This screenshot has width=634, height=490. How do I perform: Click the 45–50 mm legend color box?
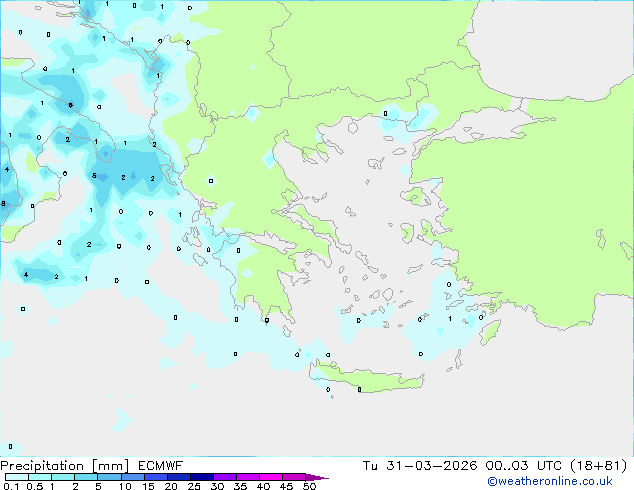(x=294, y=477)
